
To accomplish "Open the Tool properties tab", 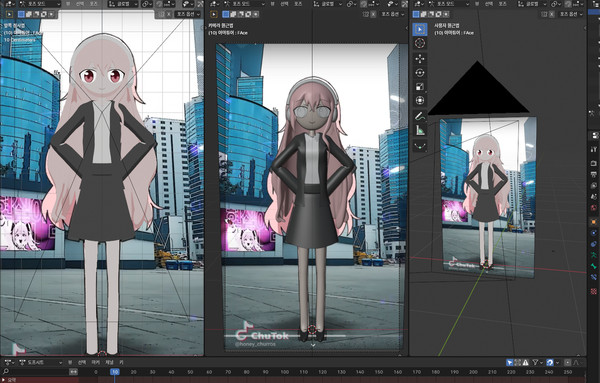I will point(593,149).
